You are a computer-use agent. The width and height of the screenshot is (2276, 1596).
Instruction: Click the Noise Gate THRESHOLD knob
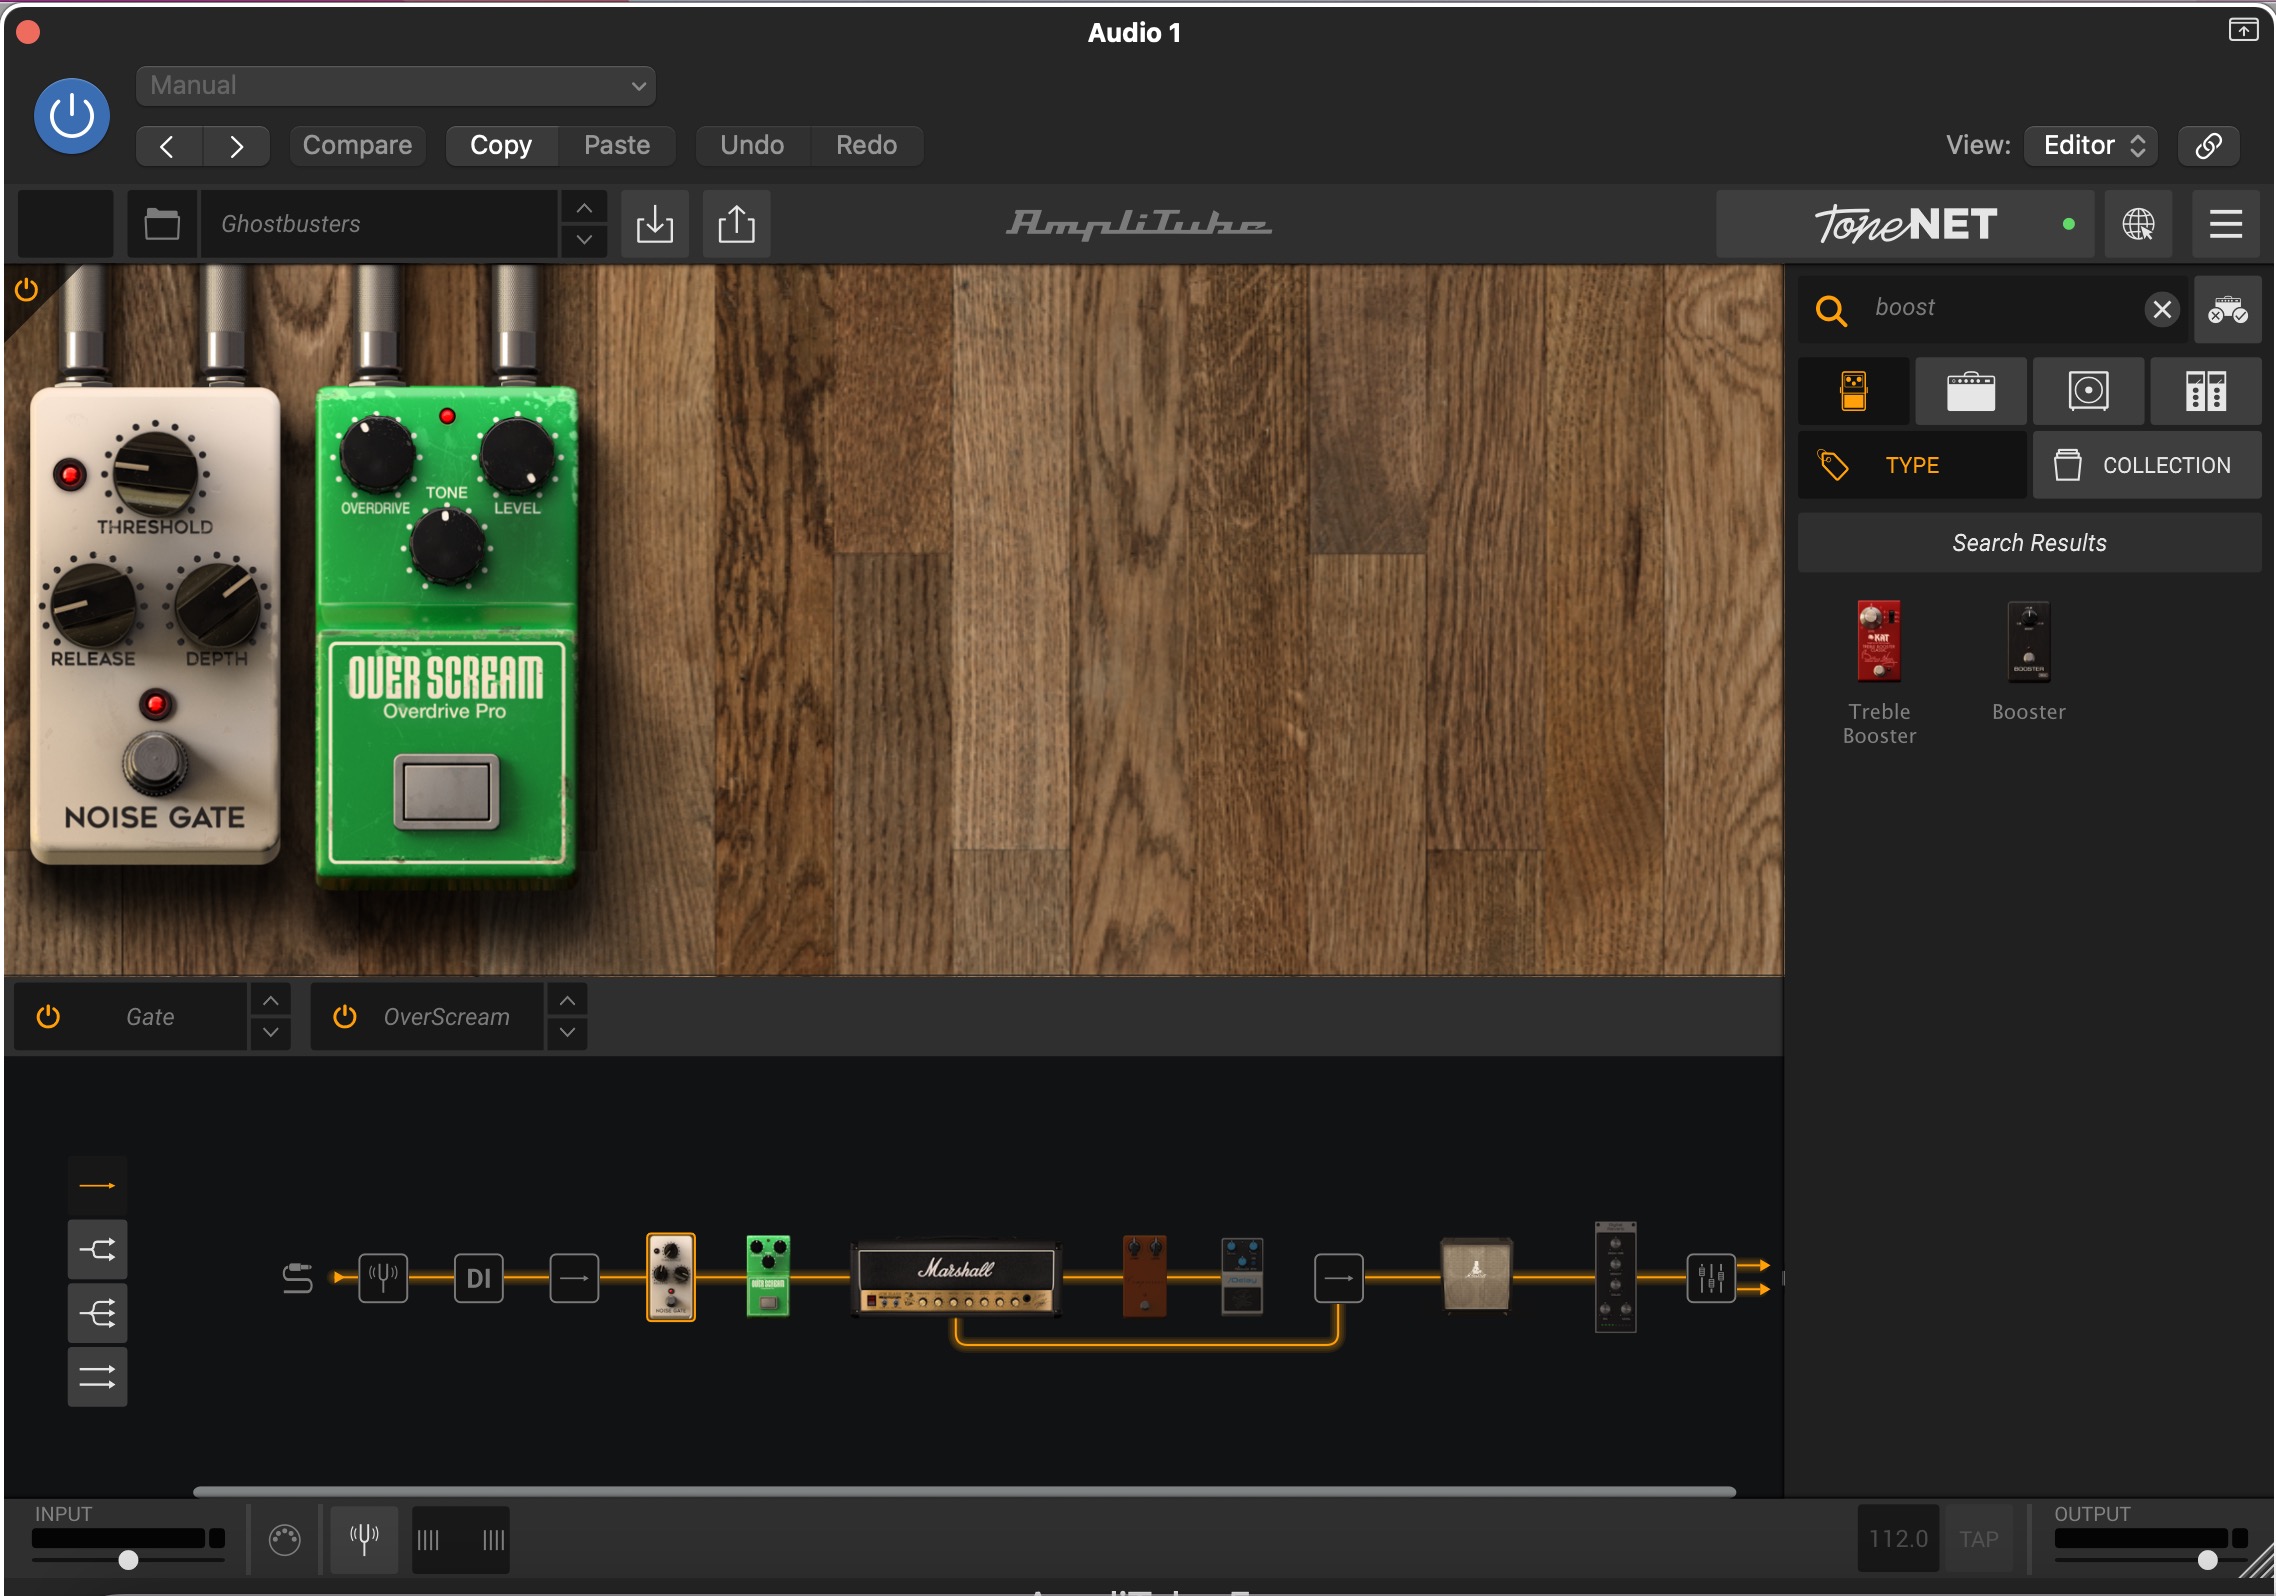[155, 472]
